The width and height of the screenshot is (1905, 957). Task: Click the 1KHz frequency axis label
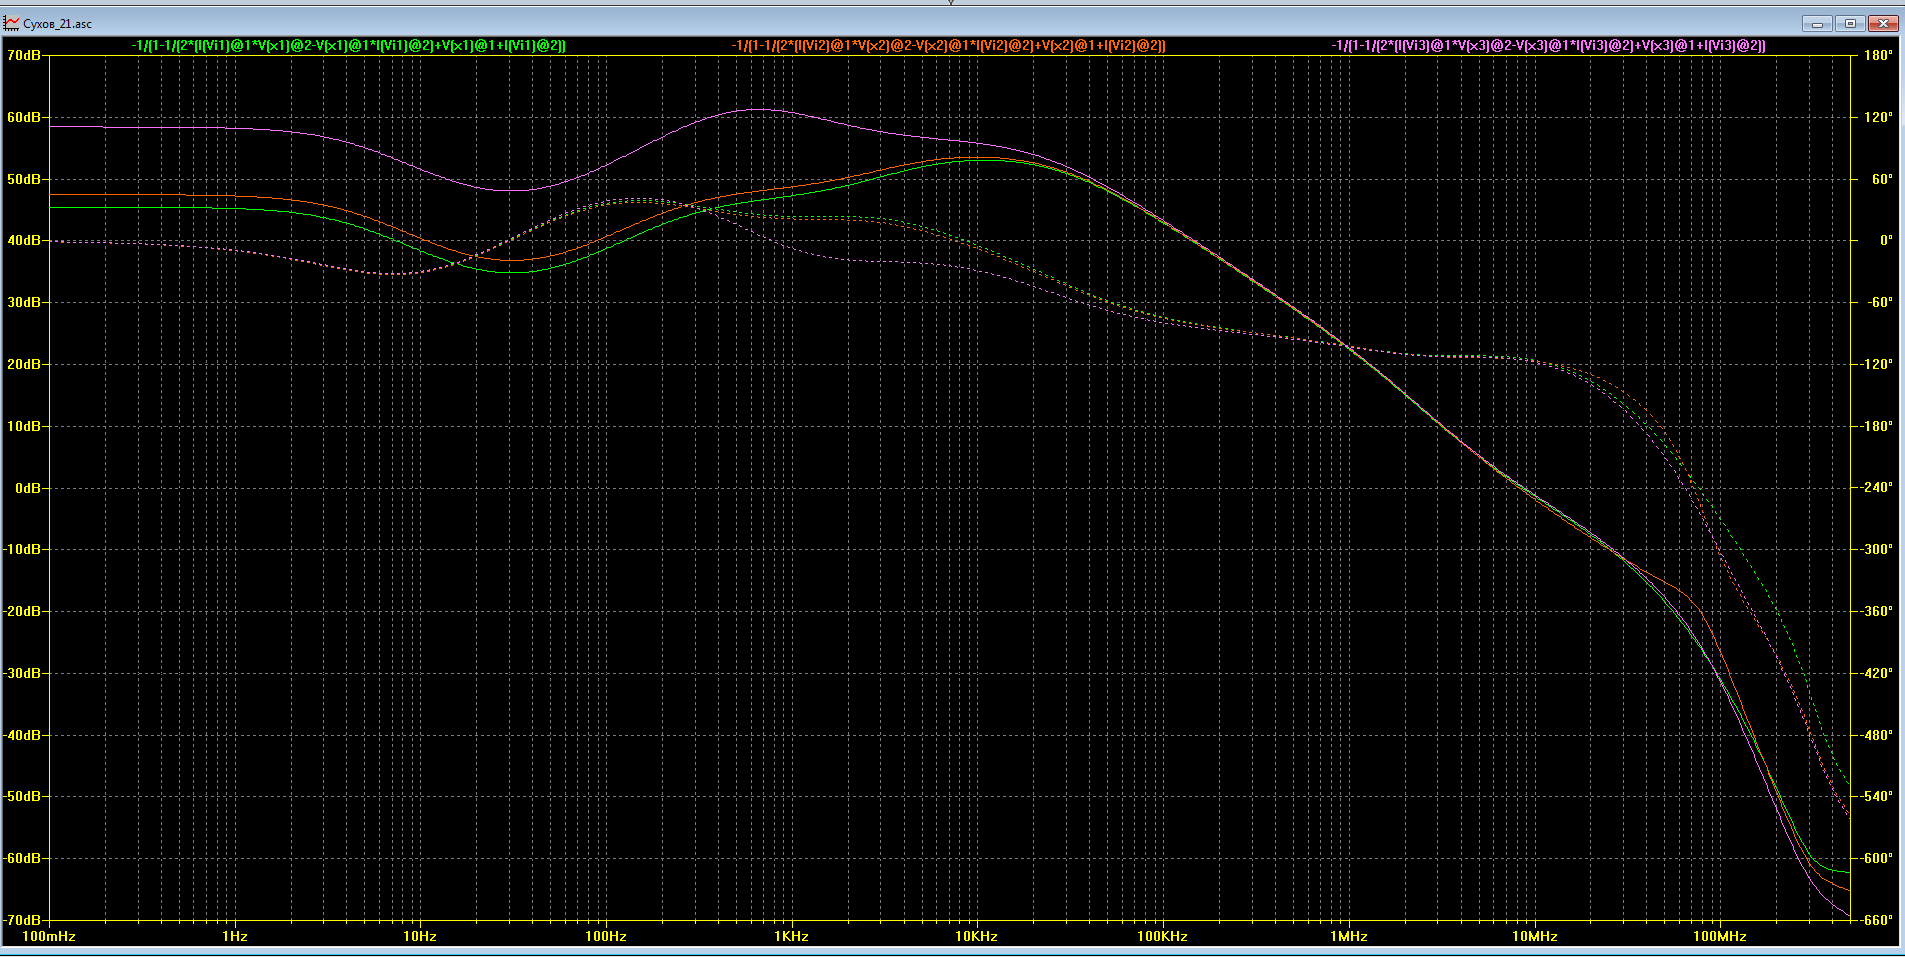791,936
